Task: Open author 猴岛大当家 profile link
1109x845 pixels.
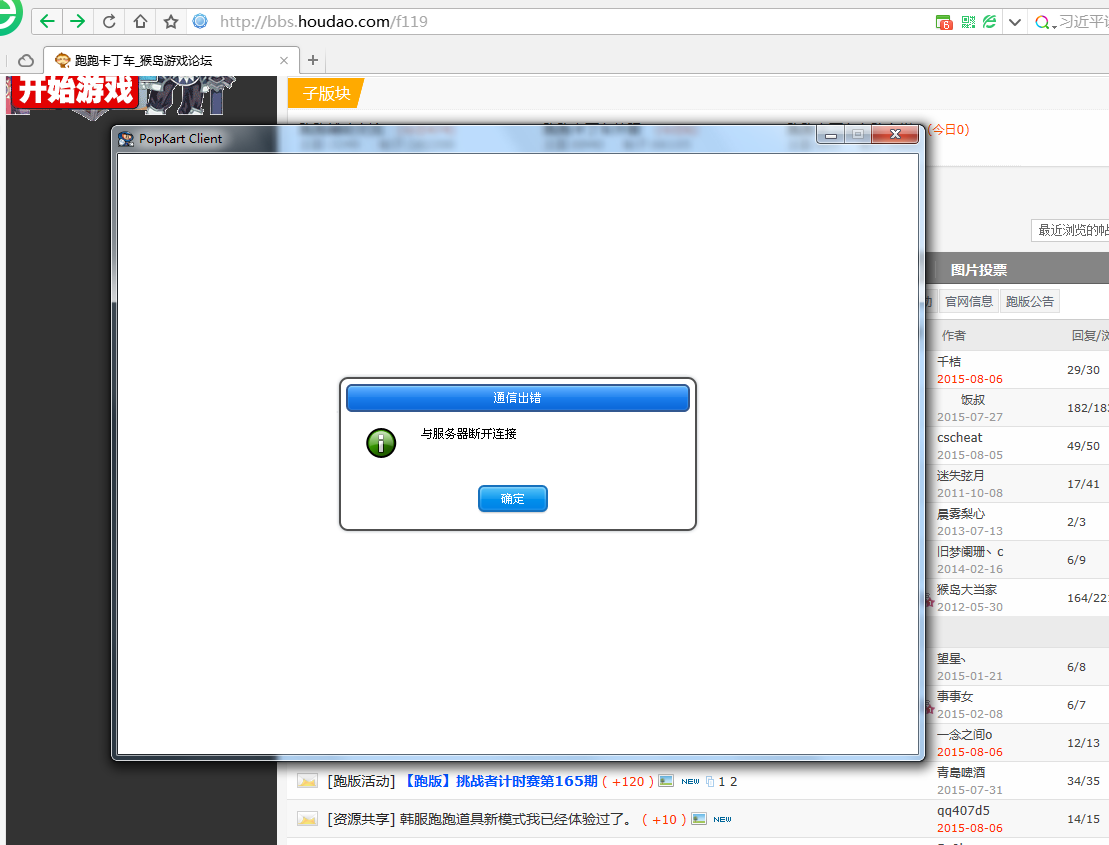Action: 967,590
